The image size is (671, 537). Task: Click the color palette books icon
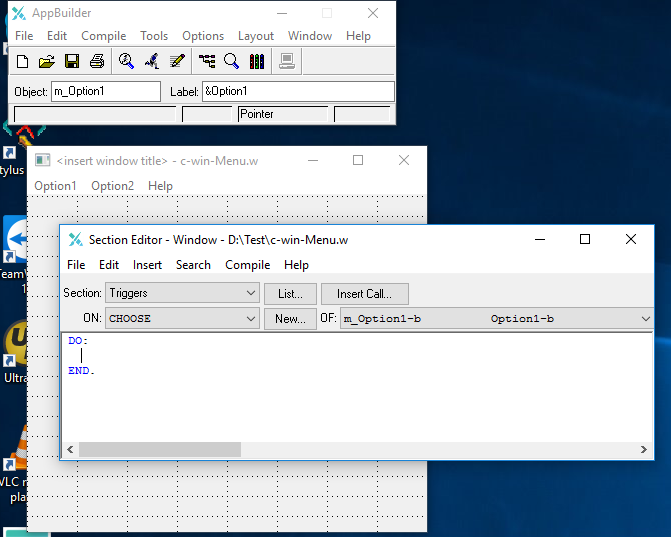pos(257,61)
